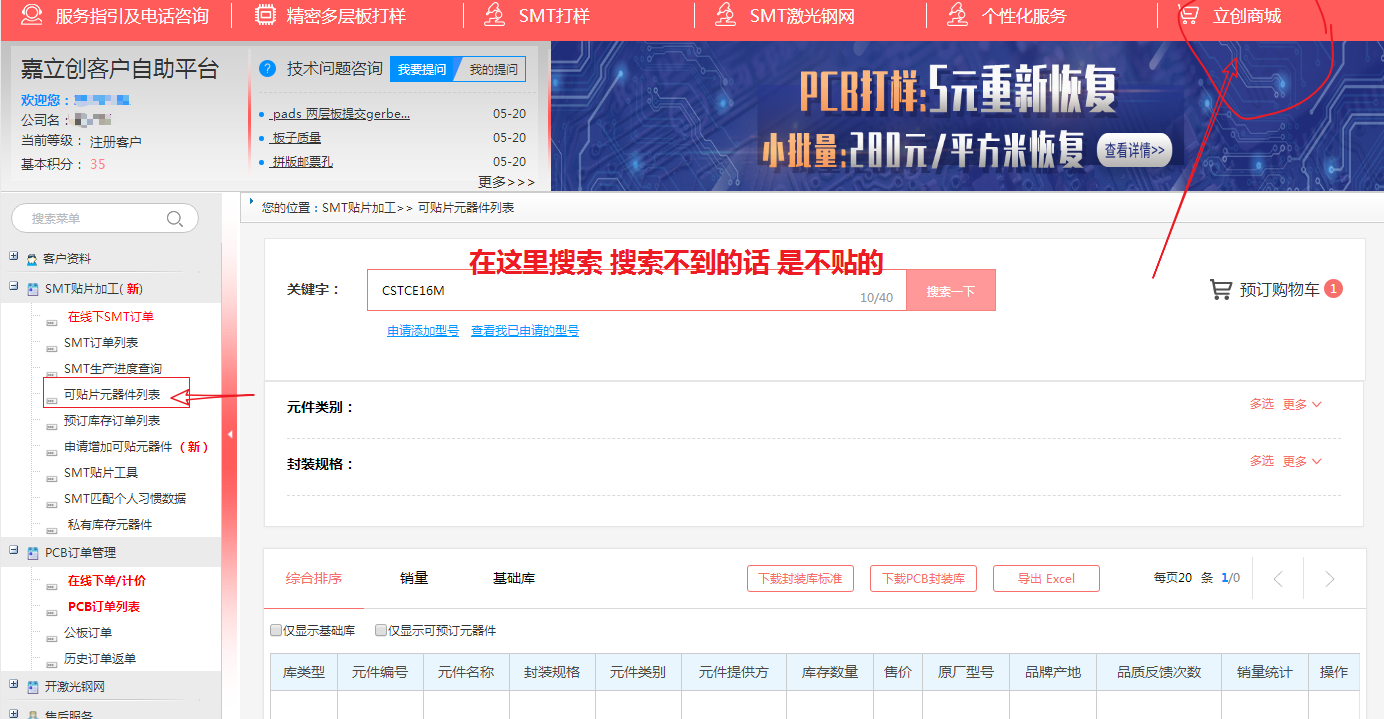1384x719 pixels.
Task: Expand 更多 in the 元件类别 row
Action: 1301,405
